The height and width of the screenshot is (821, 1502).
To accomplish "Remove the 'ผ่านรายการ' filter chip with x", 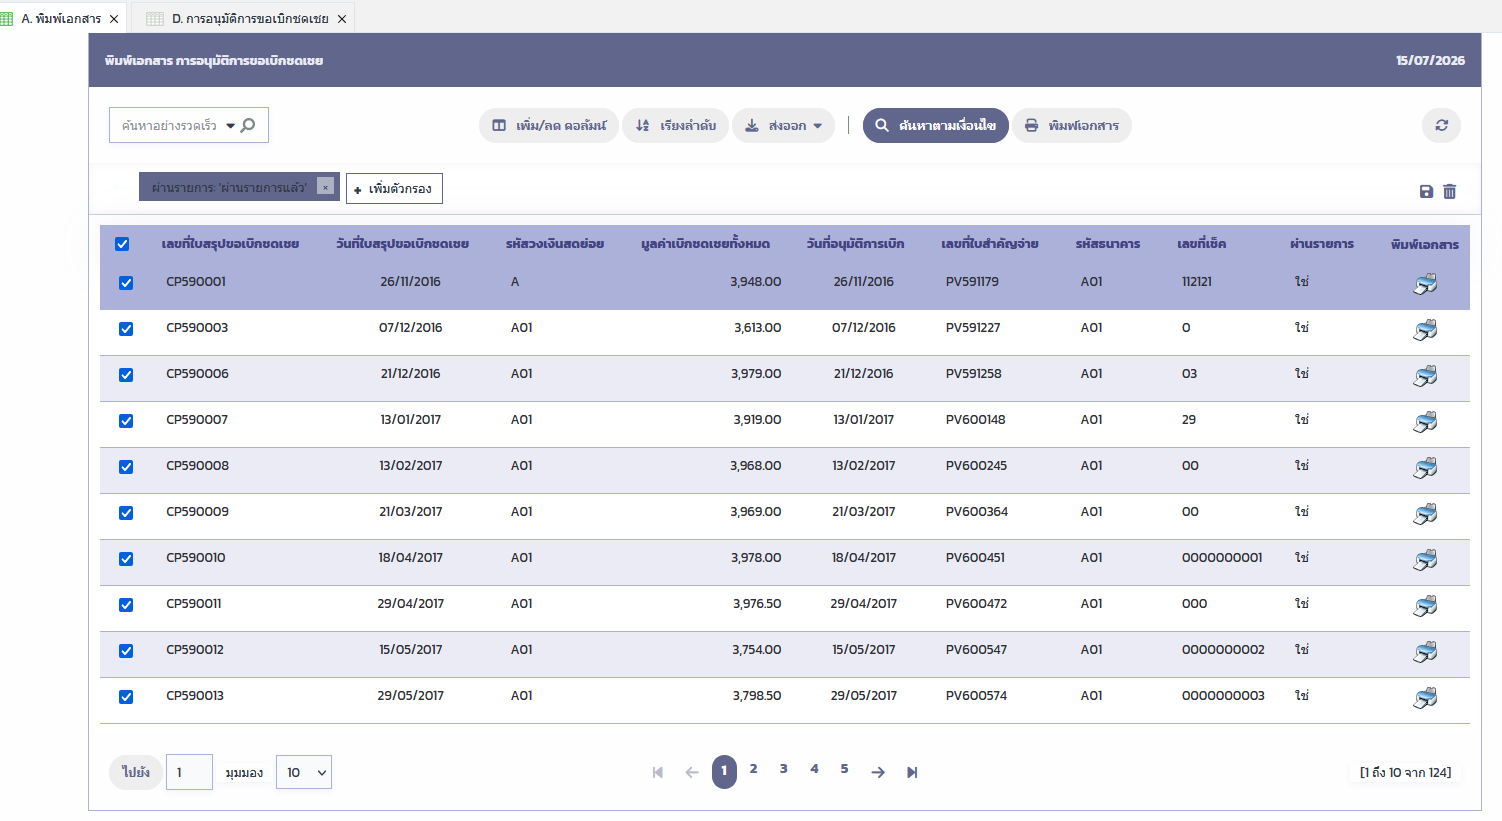I will pyautogui.click(x=325, y=186).
